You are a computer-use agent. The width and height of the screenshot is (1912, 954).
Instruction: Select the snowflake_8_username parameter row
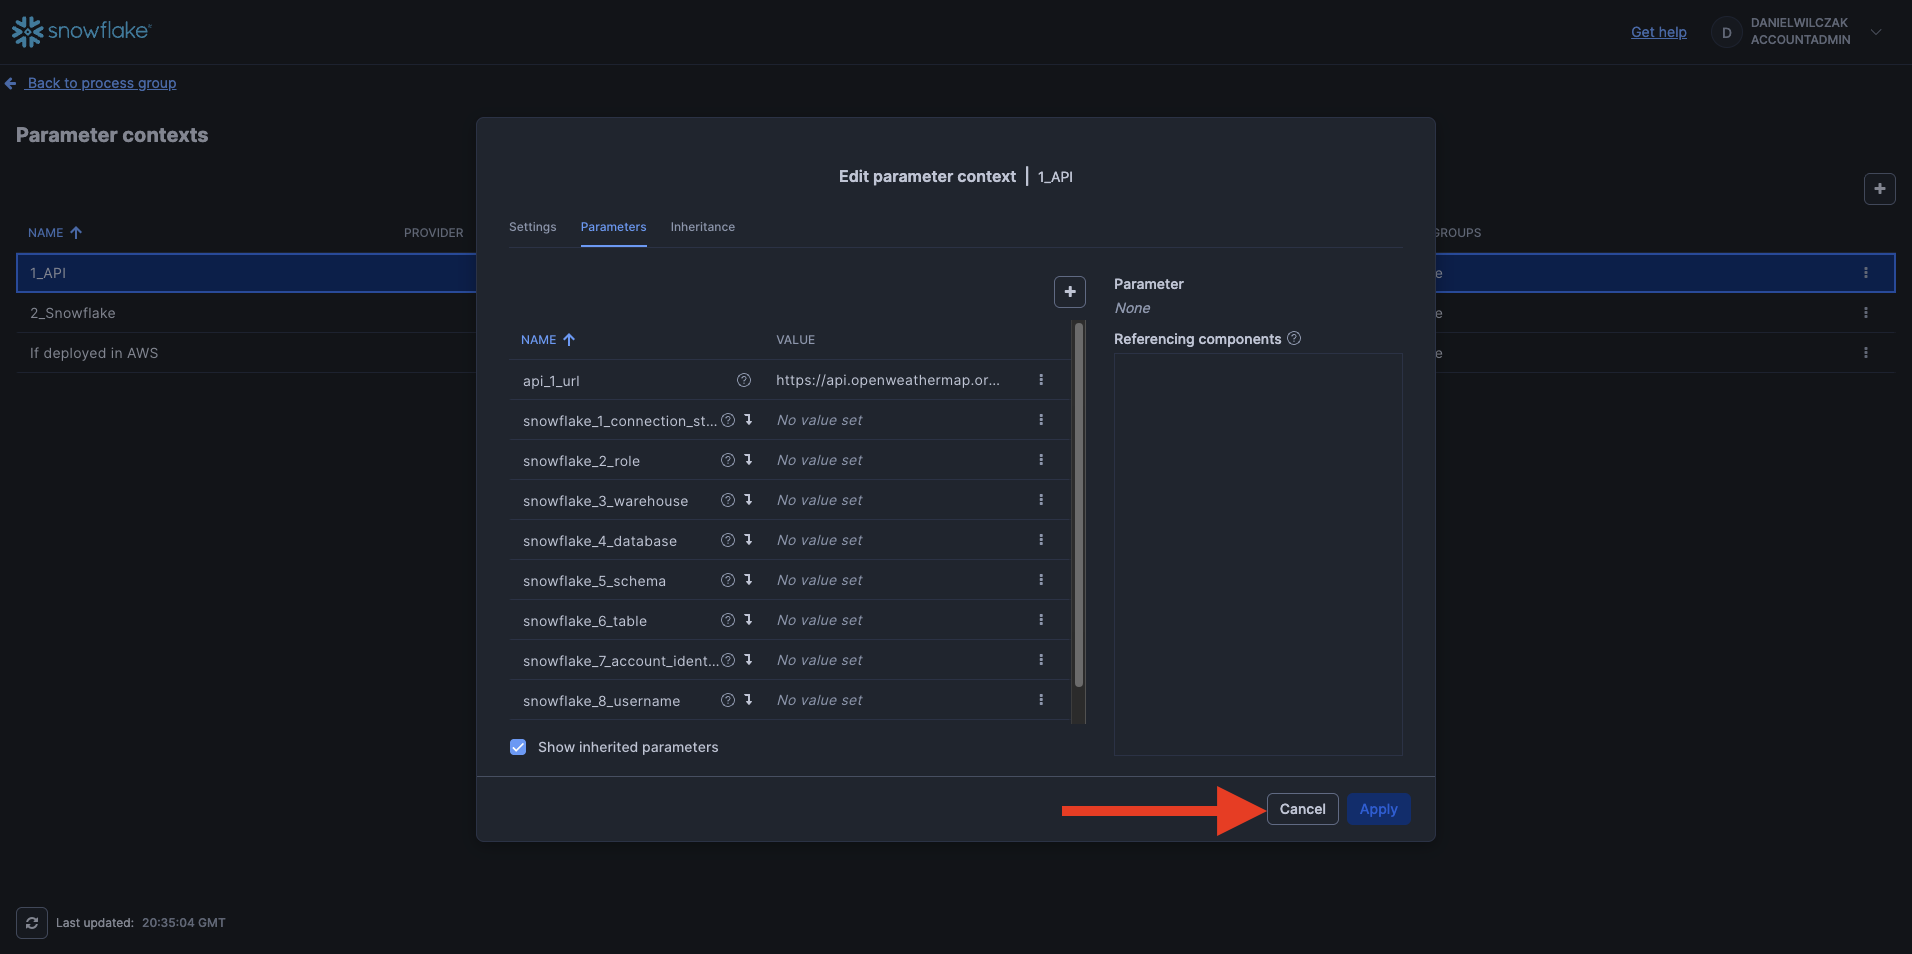coord(601,701)
